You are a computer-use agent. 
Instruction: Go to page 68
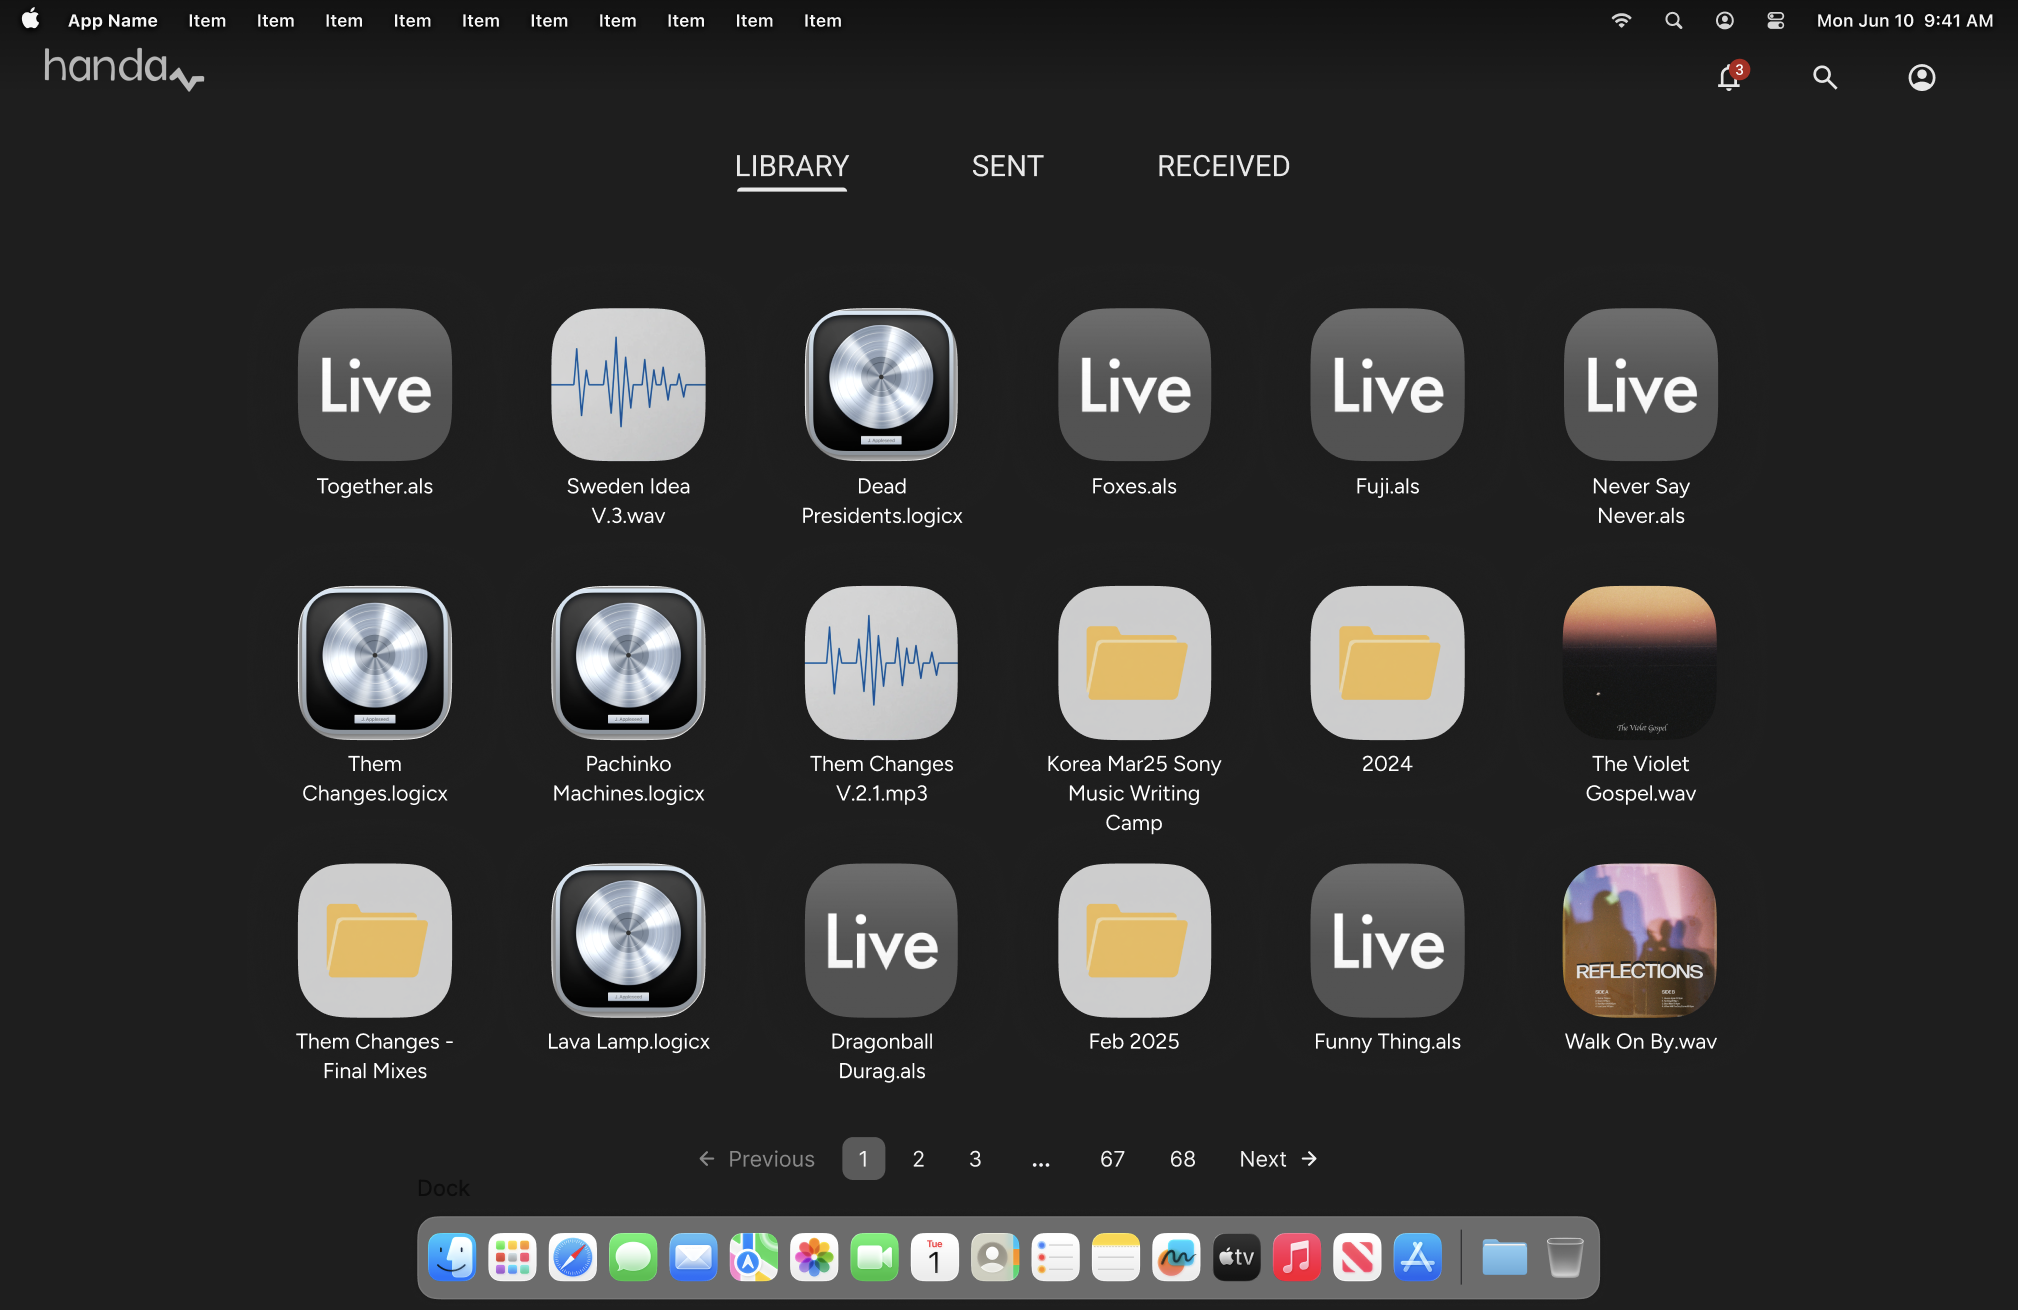(1182, 1159)
